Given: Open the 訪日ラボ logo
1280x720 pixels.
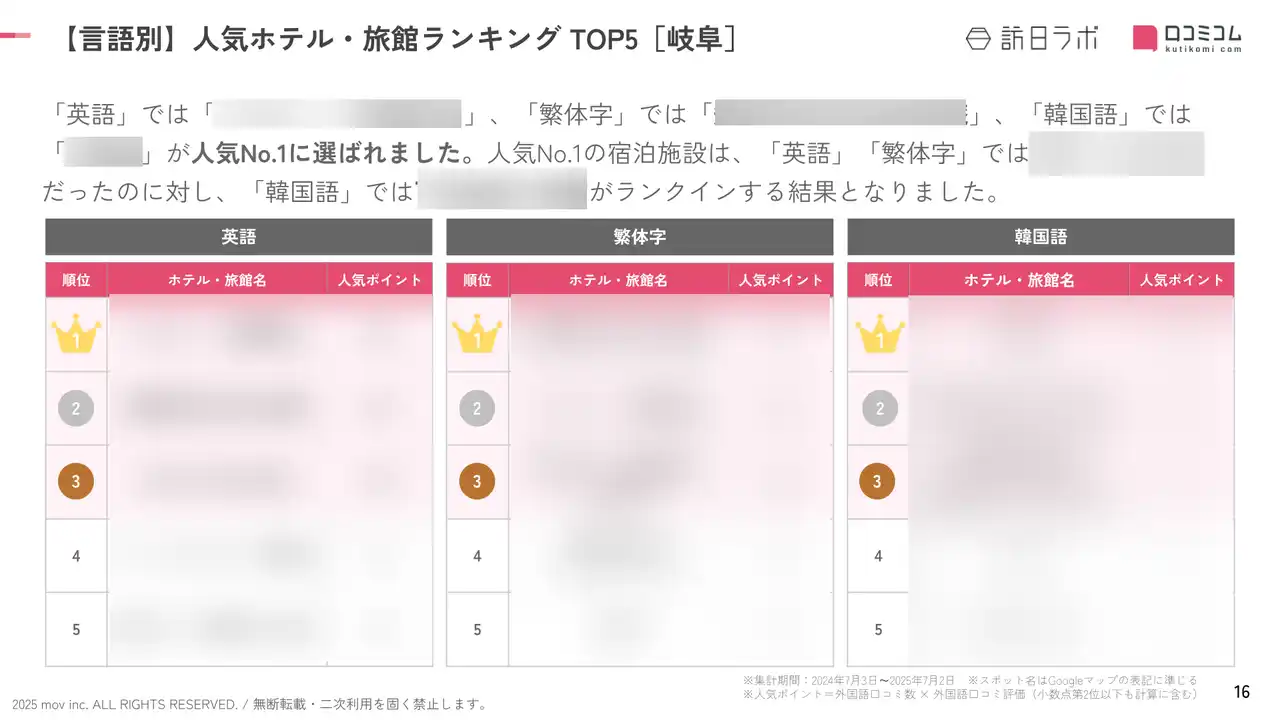Looking at the screenshot, I should coord(1032,38).
